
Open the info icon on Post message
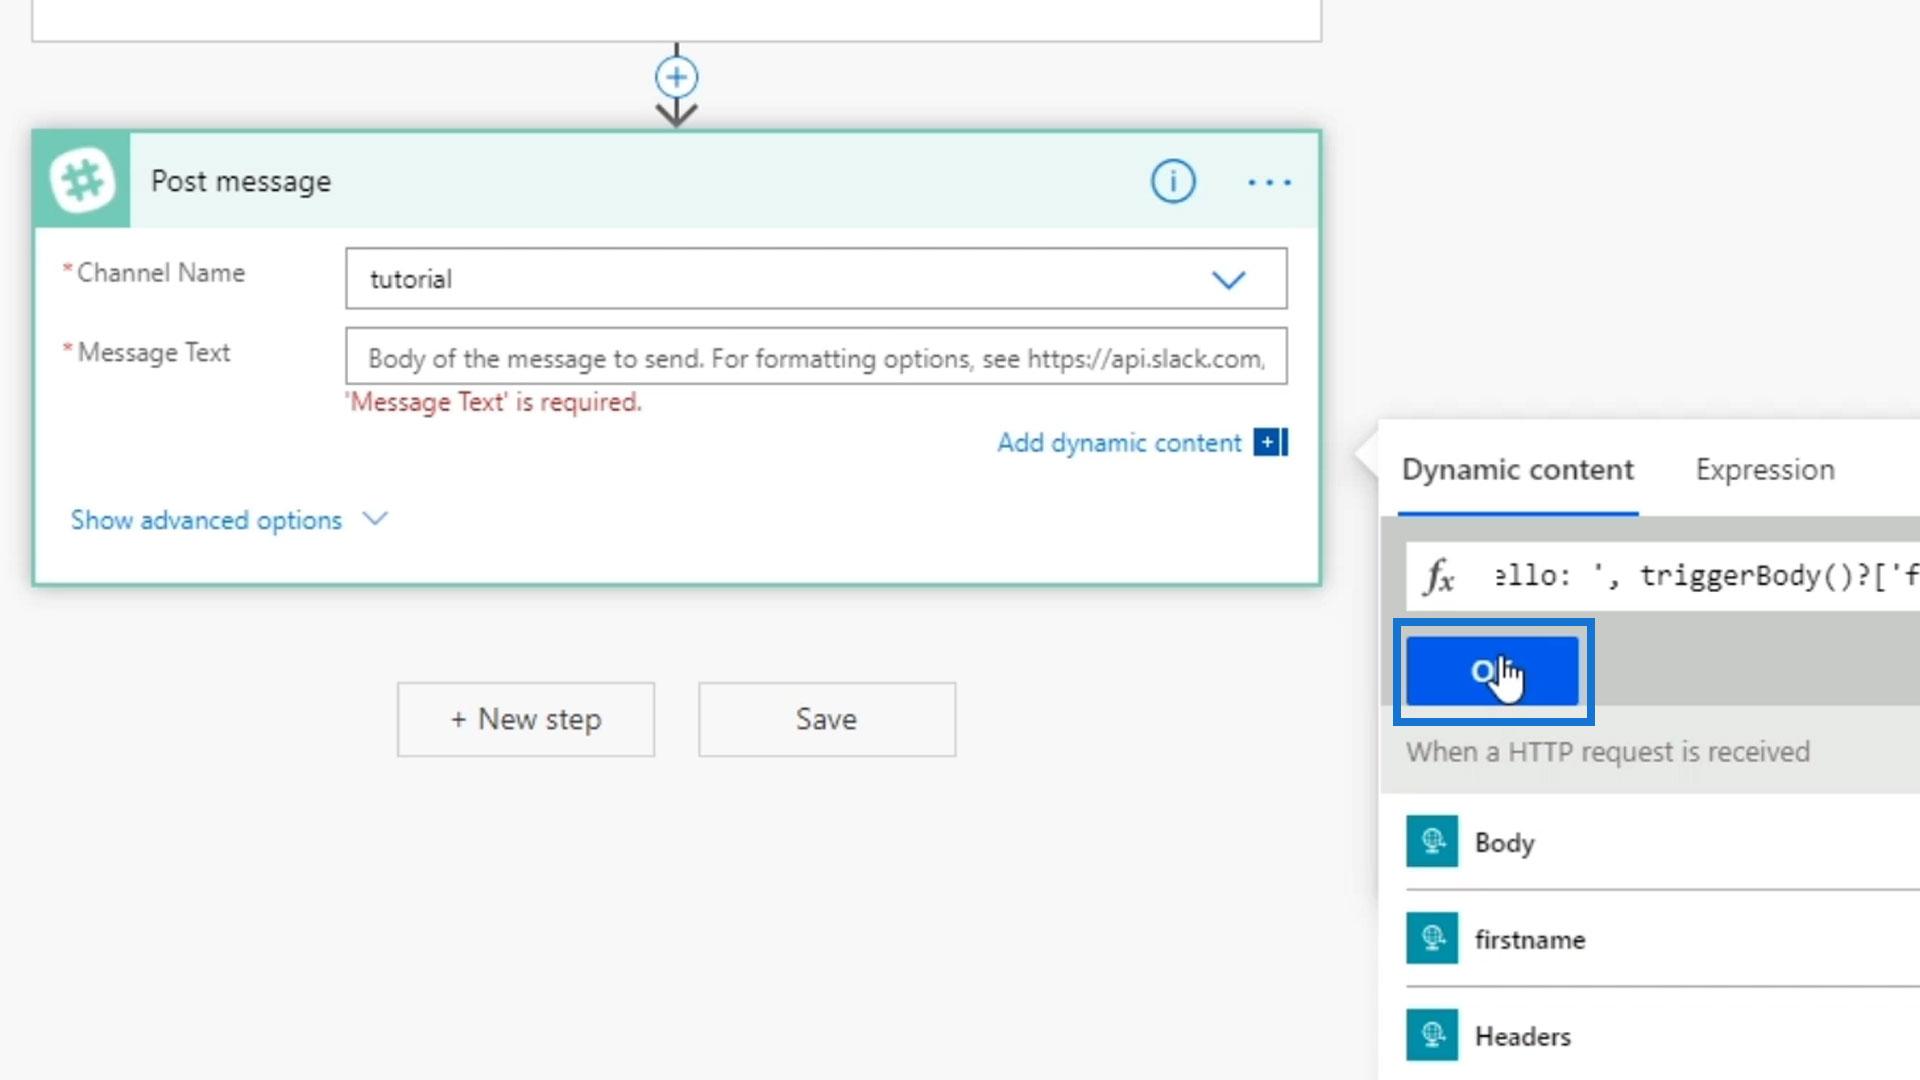point(1172,182)
